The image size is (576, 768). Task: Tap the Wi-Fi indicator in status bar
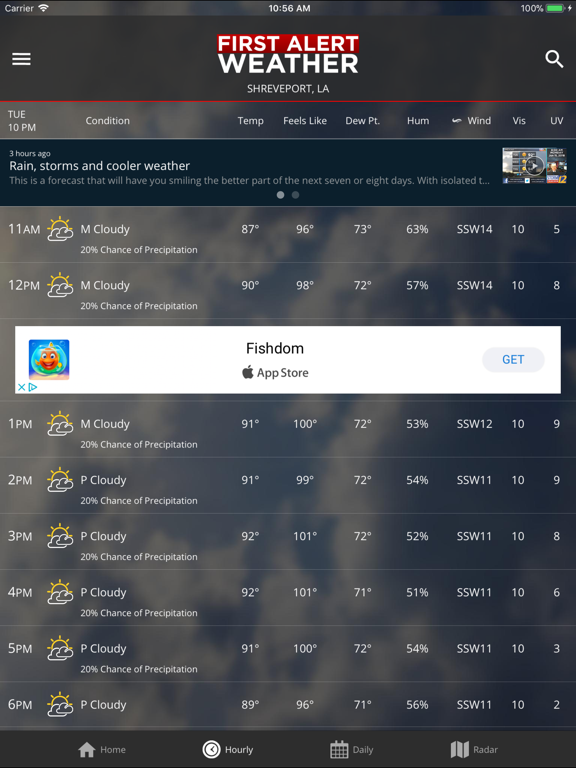44,8
